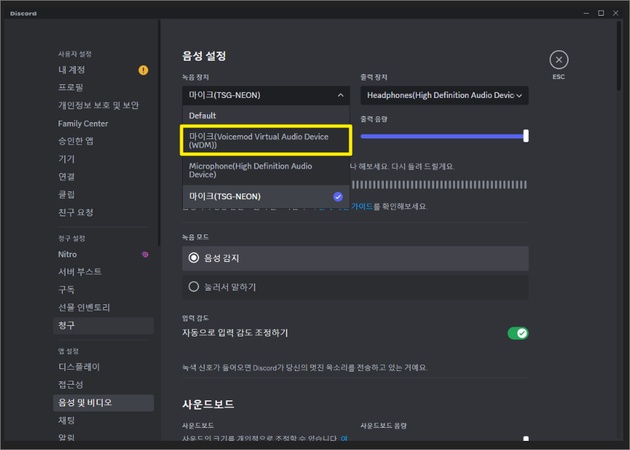This screenshot has height=450, width=630.
Task: Click the main content vertical scrollbar
Action: point(619,56)
